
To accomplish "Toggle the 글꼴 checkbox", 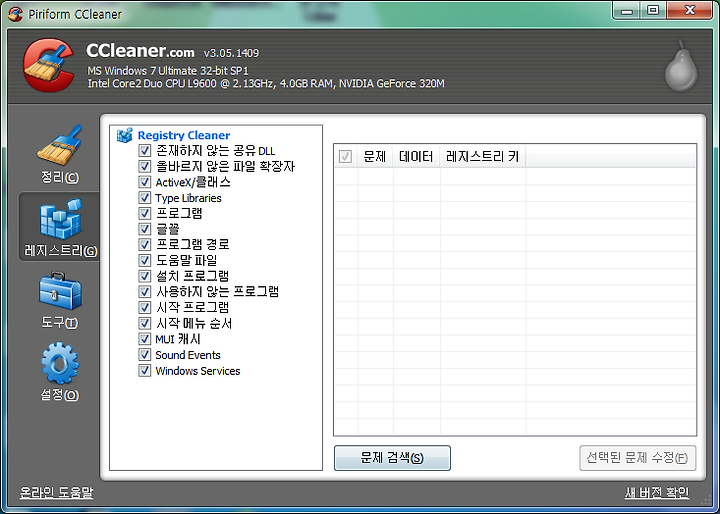I will click(145, 229).
